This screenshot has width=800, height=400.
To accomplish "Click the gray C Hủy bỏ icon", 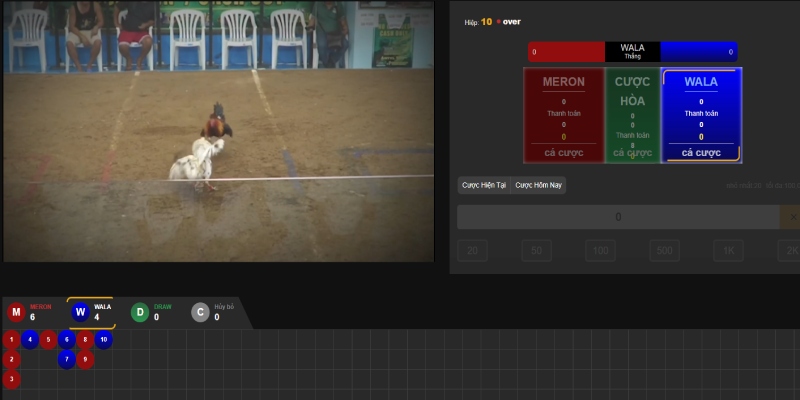I will pos(201,312).
